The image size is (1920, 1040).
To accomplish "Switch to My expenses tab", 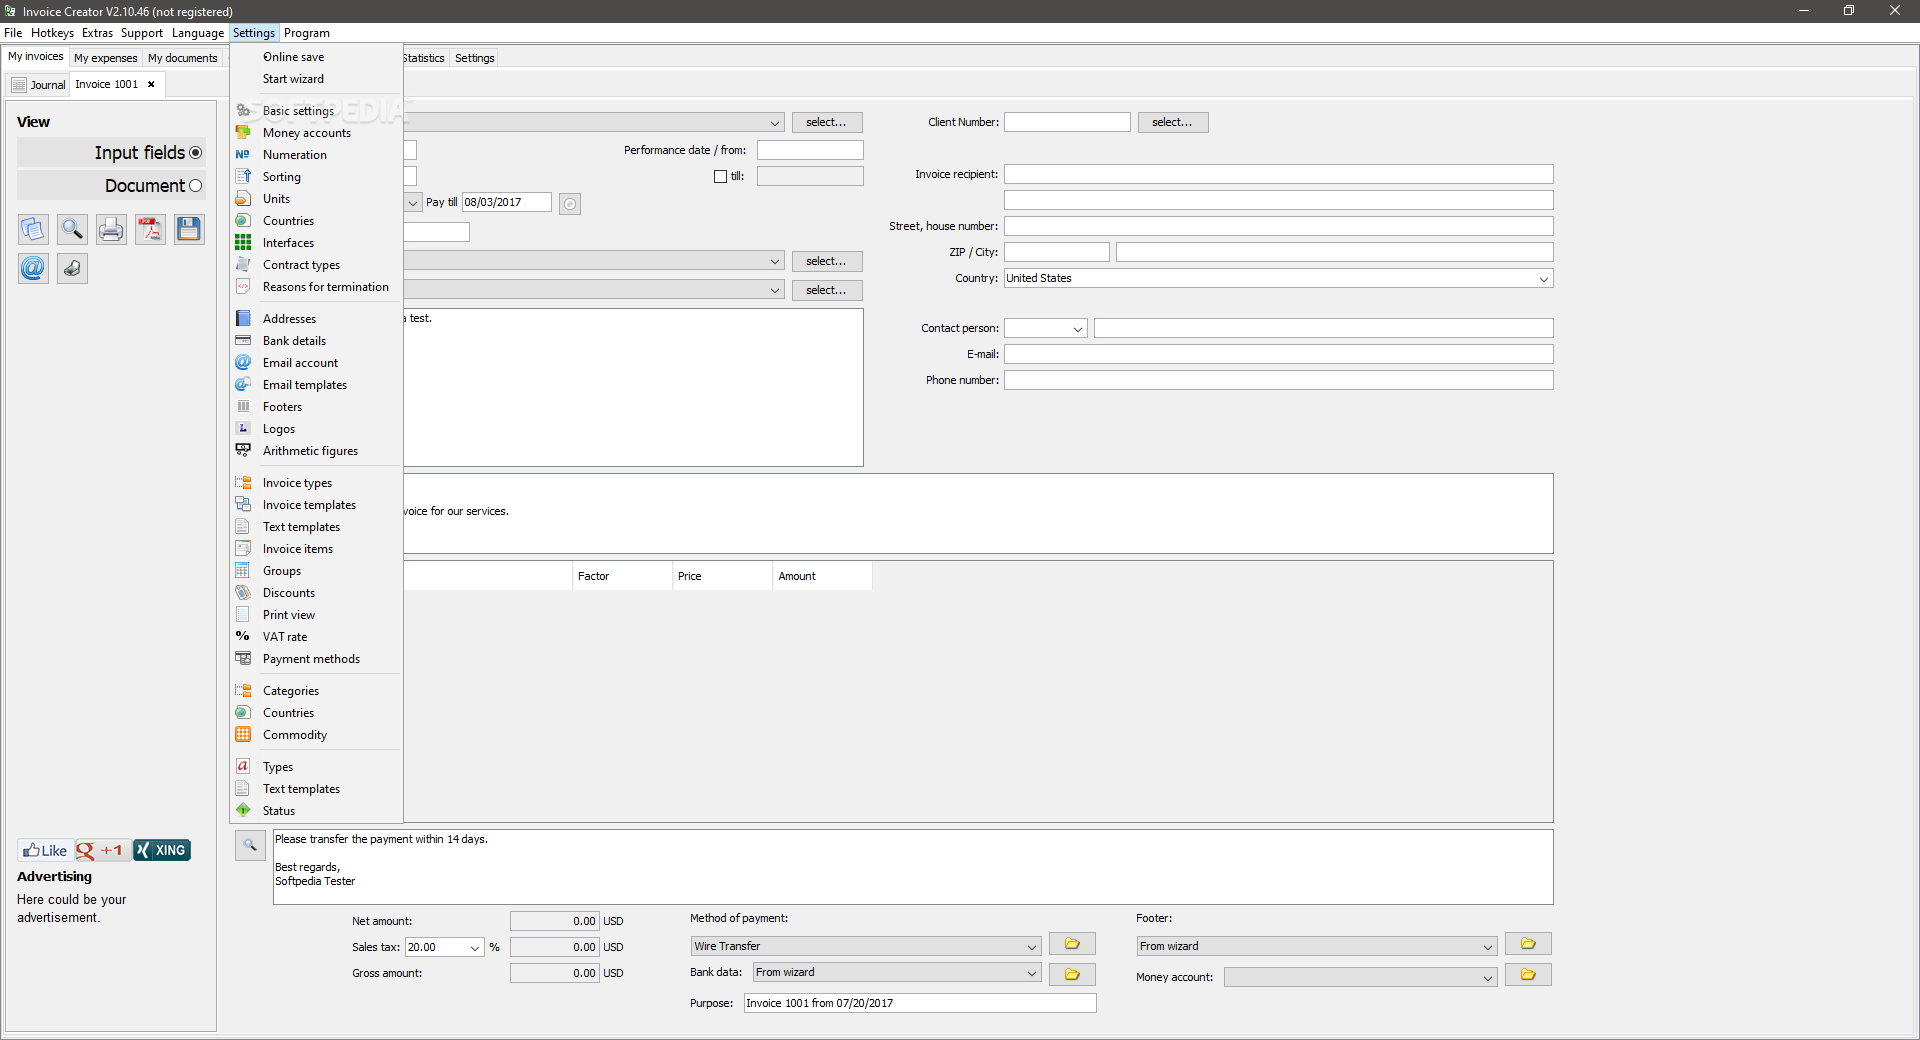I will coord(105,58).
